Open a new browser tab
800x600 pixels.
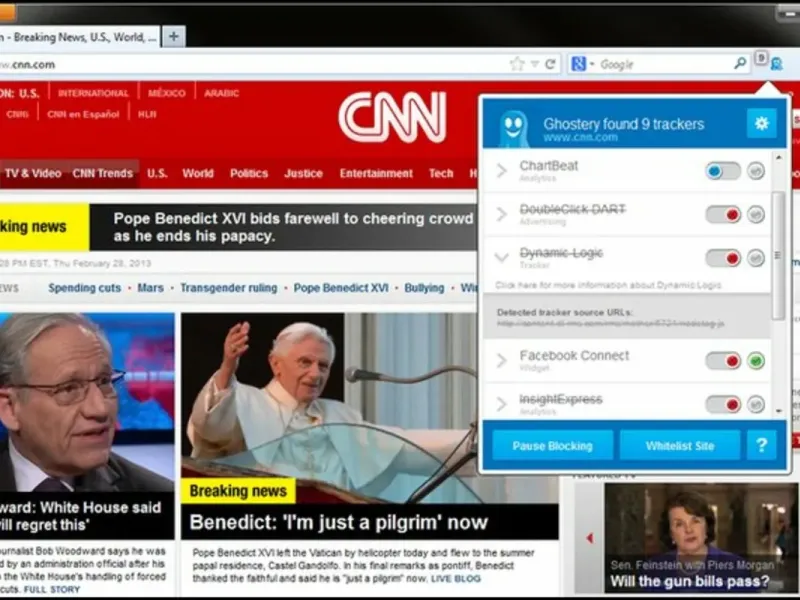[173, 37]
